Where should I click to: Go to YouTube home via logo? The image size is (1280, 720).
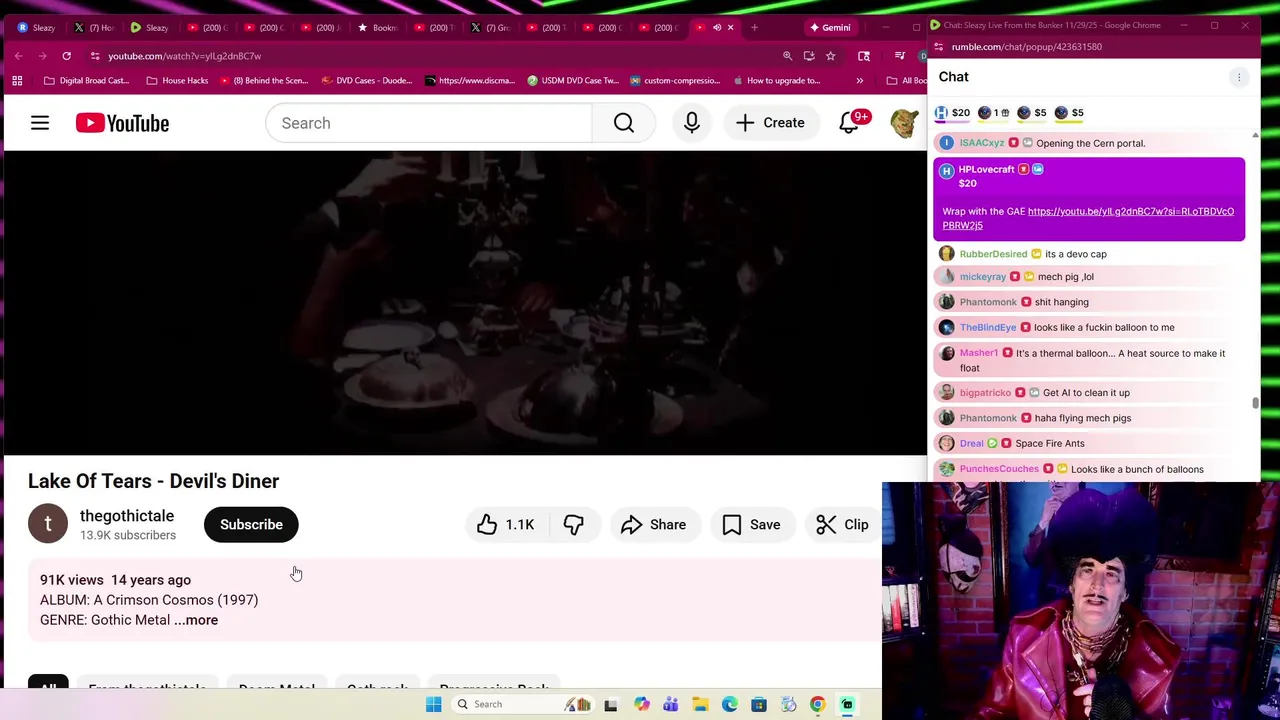[x=122, y=123]
